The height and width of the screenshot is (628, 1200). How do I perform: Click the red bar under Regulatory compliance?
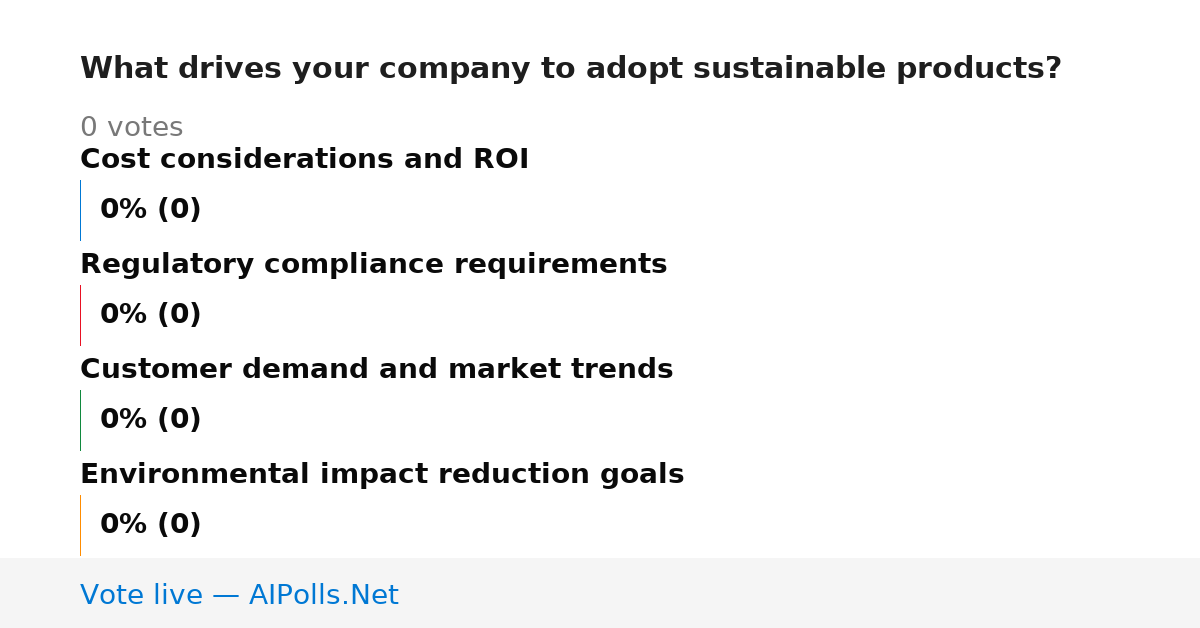[80, 315]
